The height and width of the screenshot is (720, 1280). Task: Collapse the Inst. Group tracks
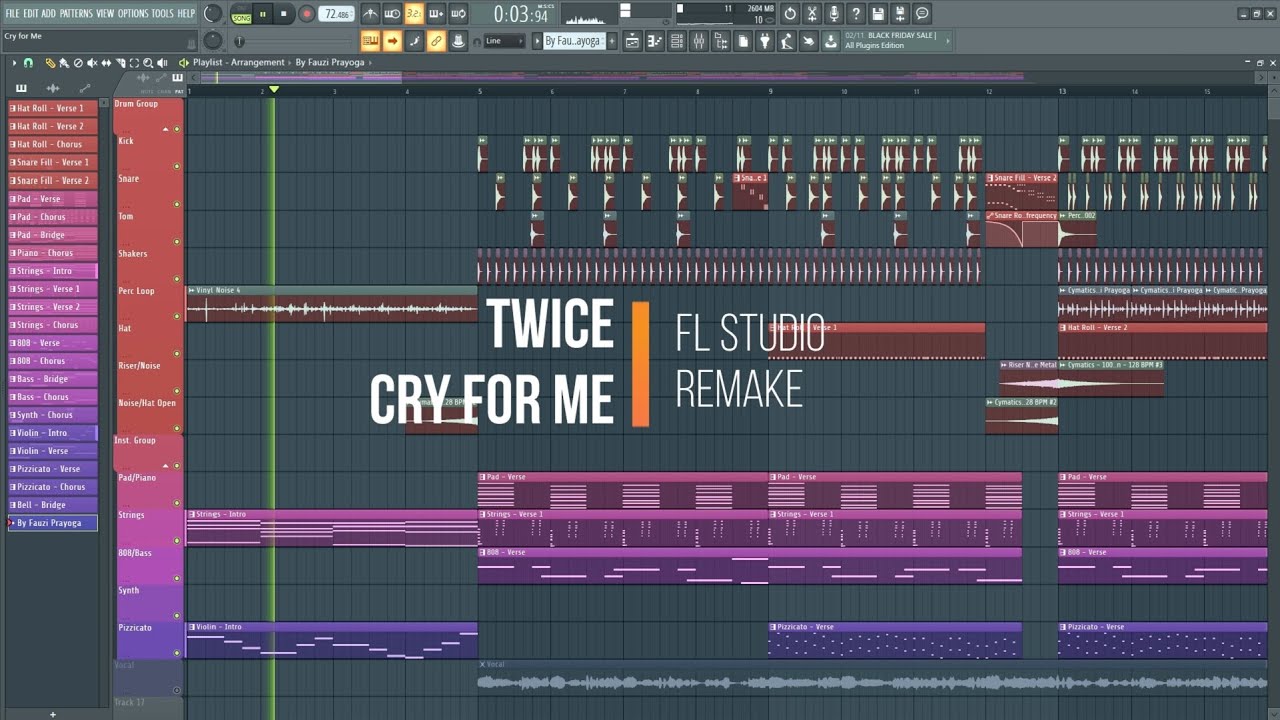click(x=166, y=466)
